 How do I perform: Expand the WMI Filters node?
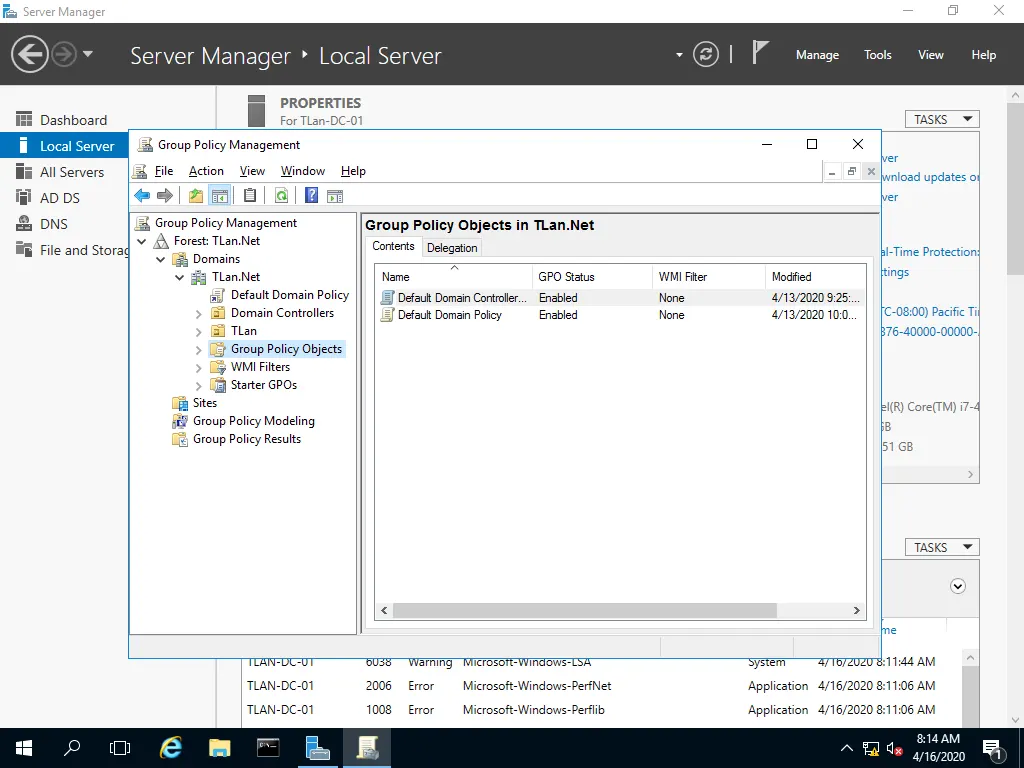tap(199, 368)
